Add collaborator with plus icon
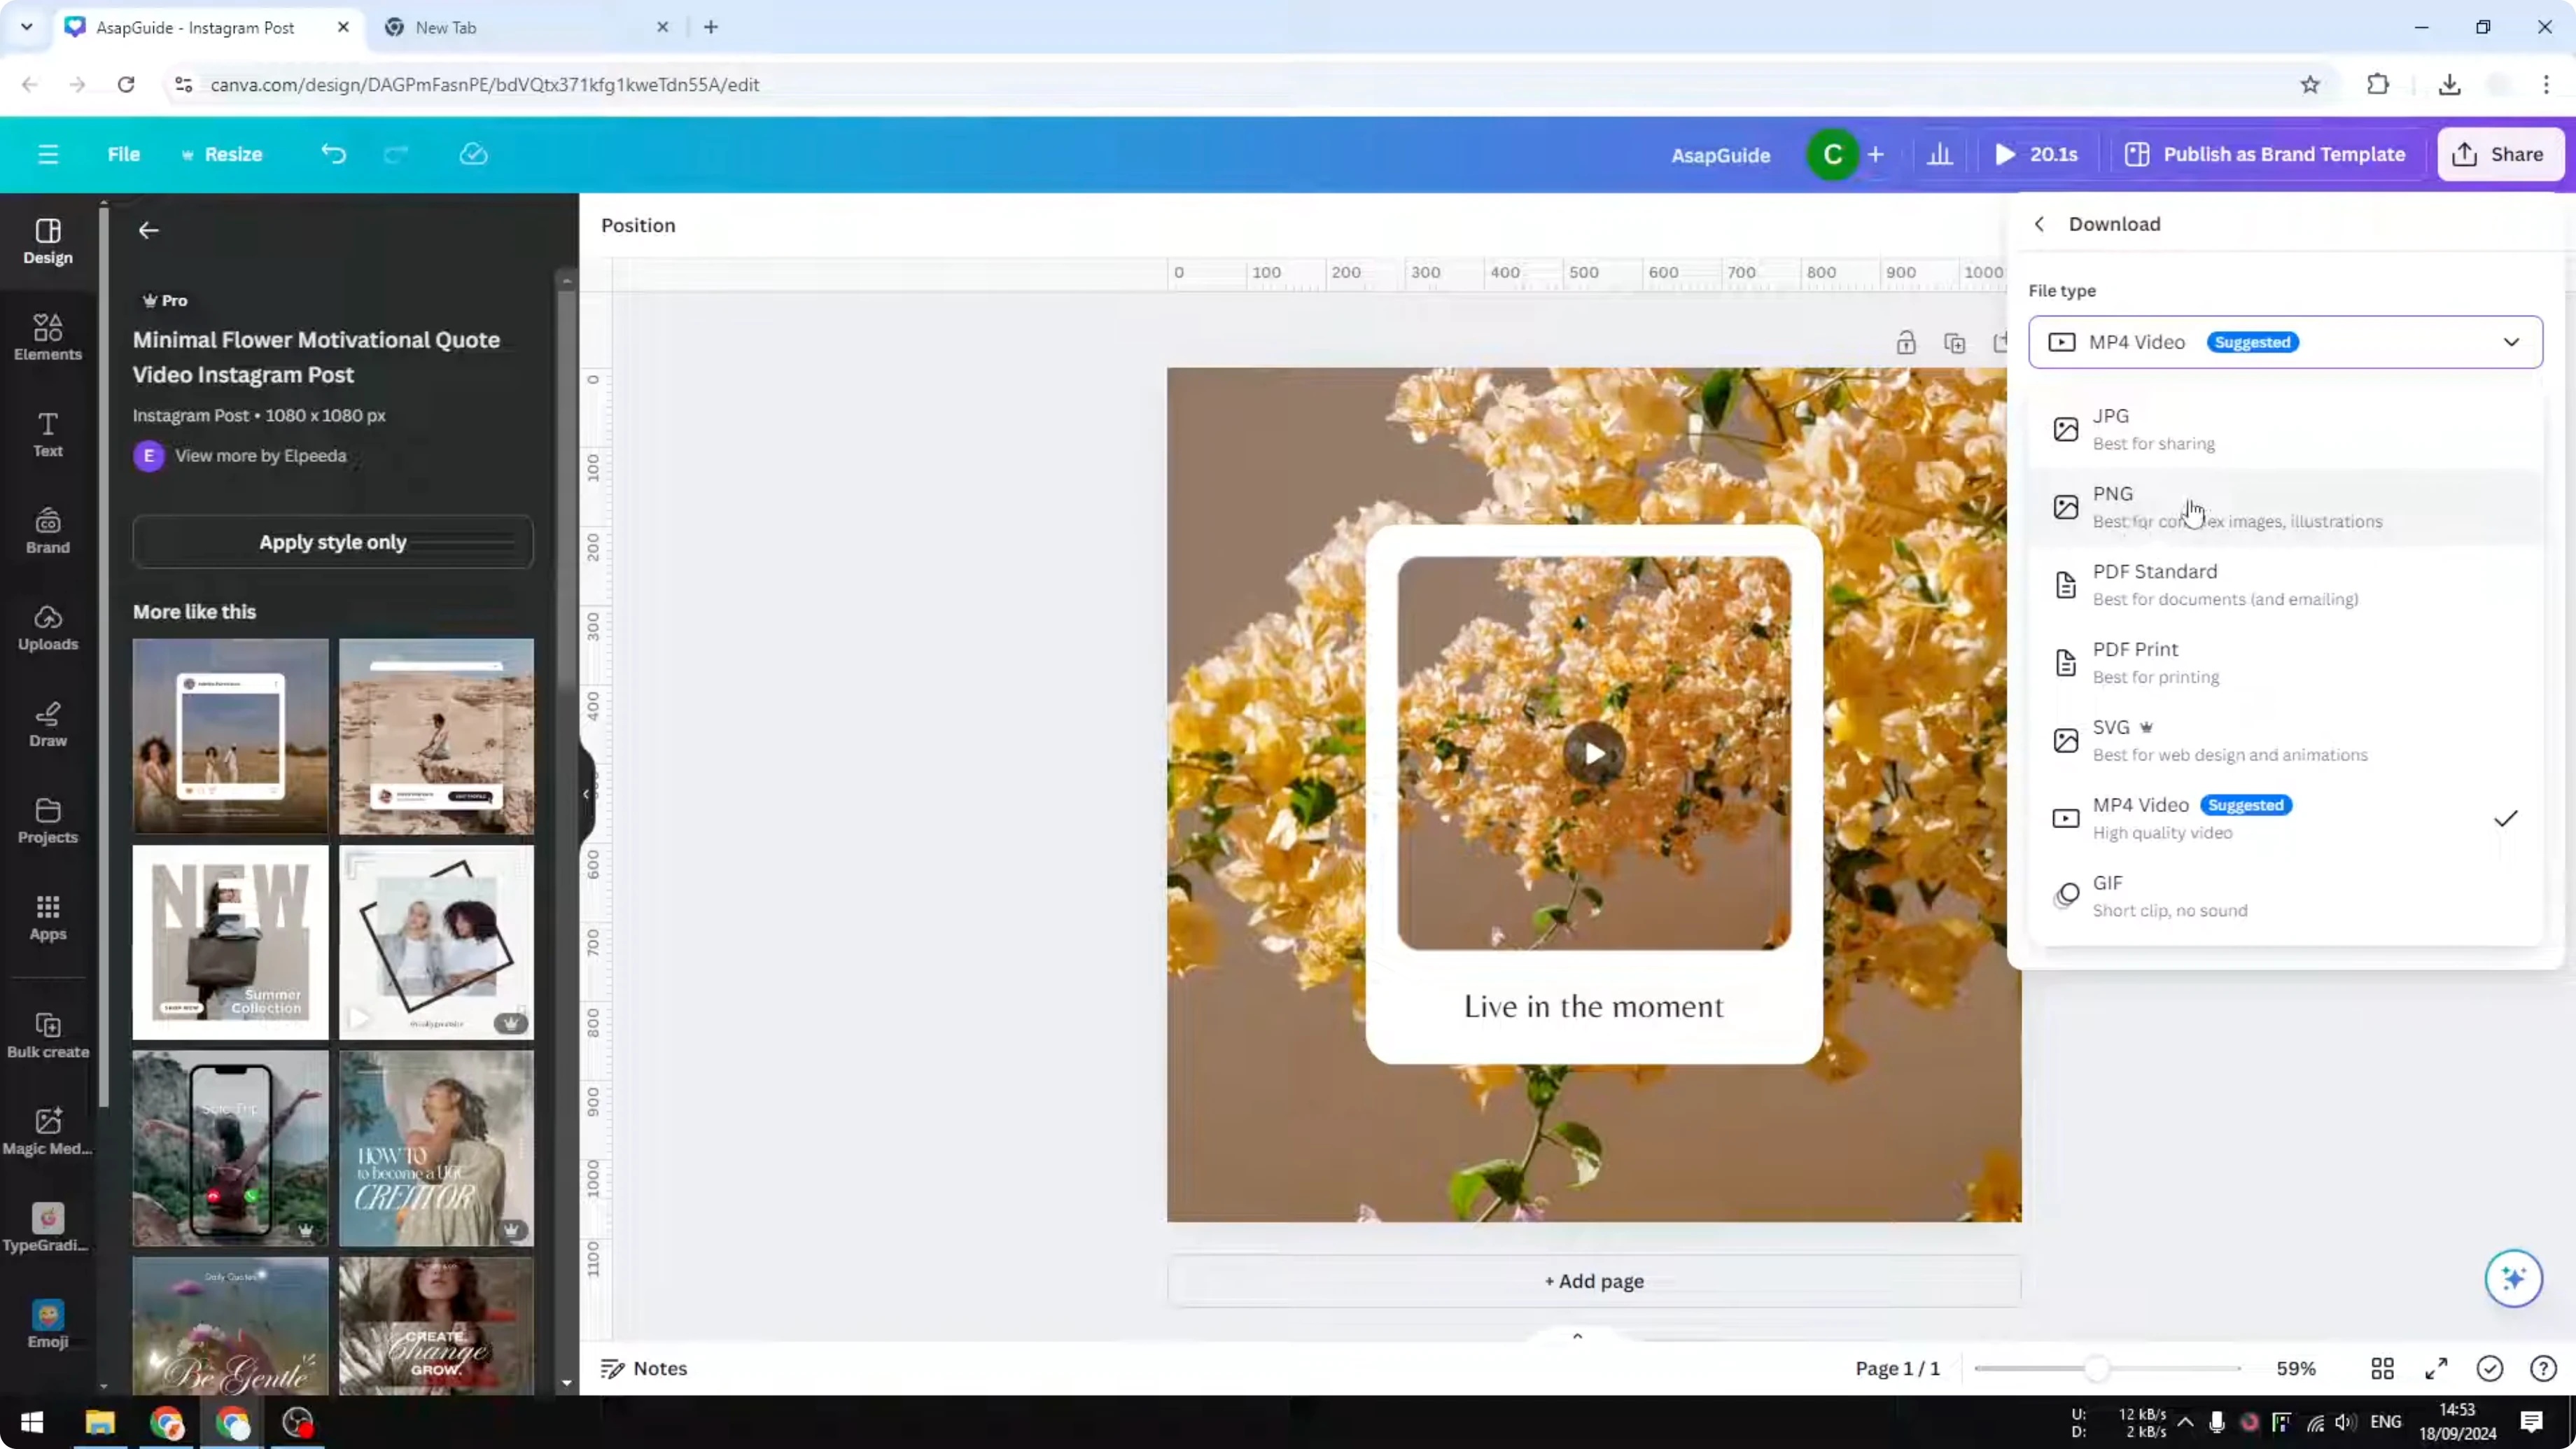The height and width of the screenshot is (1449, 2576). point(1876,154)
